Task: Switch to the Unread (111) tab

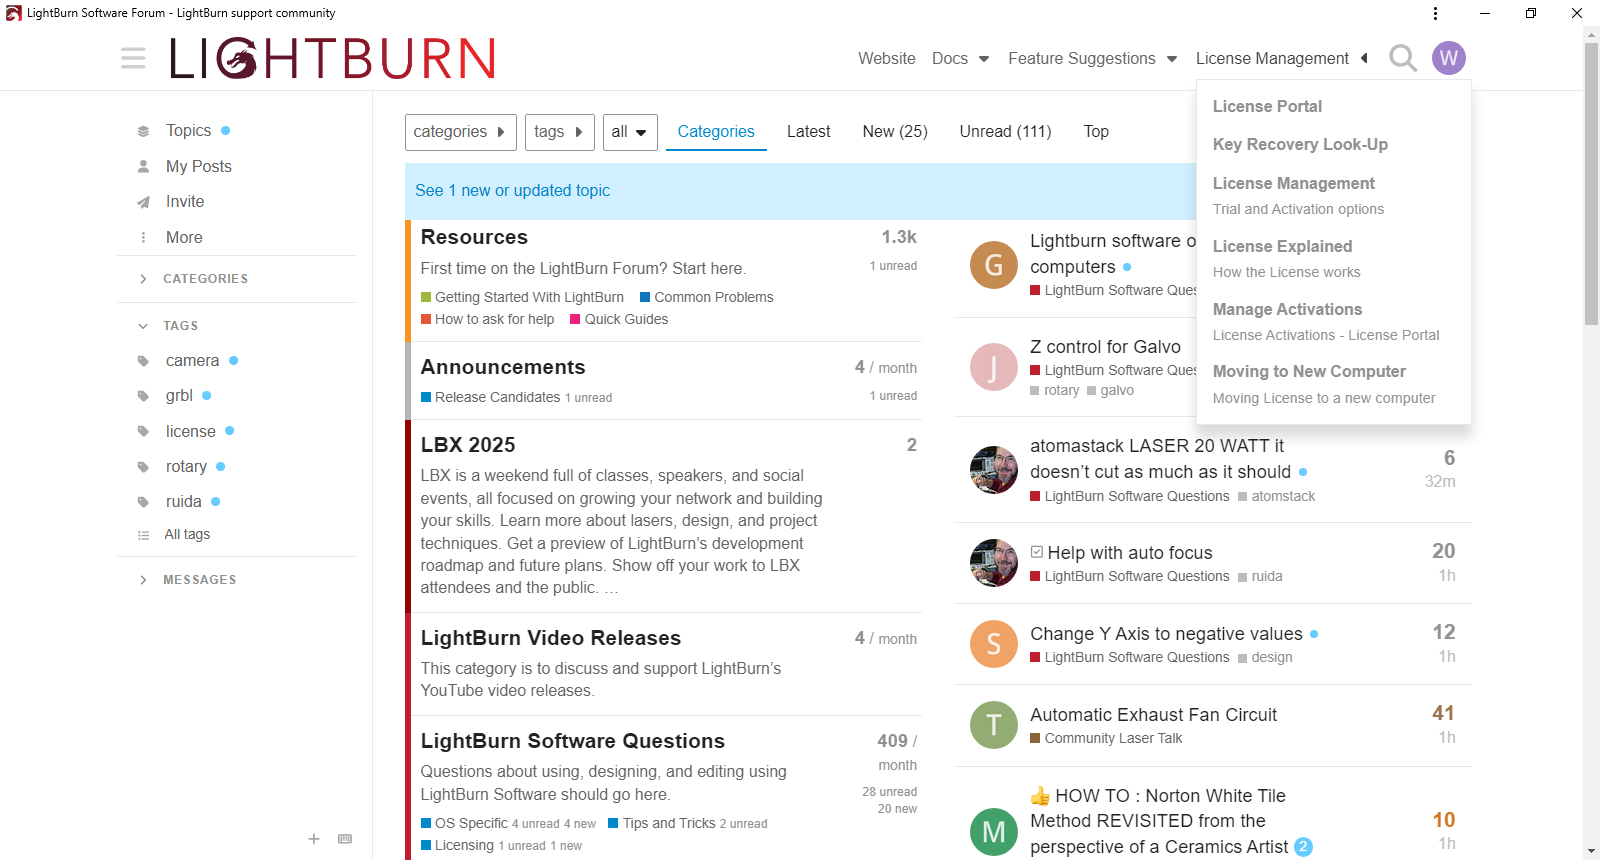Action: point(1005,132)
